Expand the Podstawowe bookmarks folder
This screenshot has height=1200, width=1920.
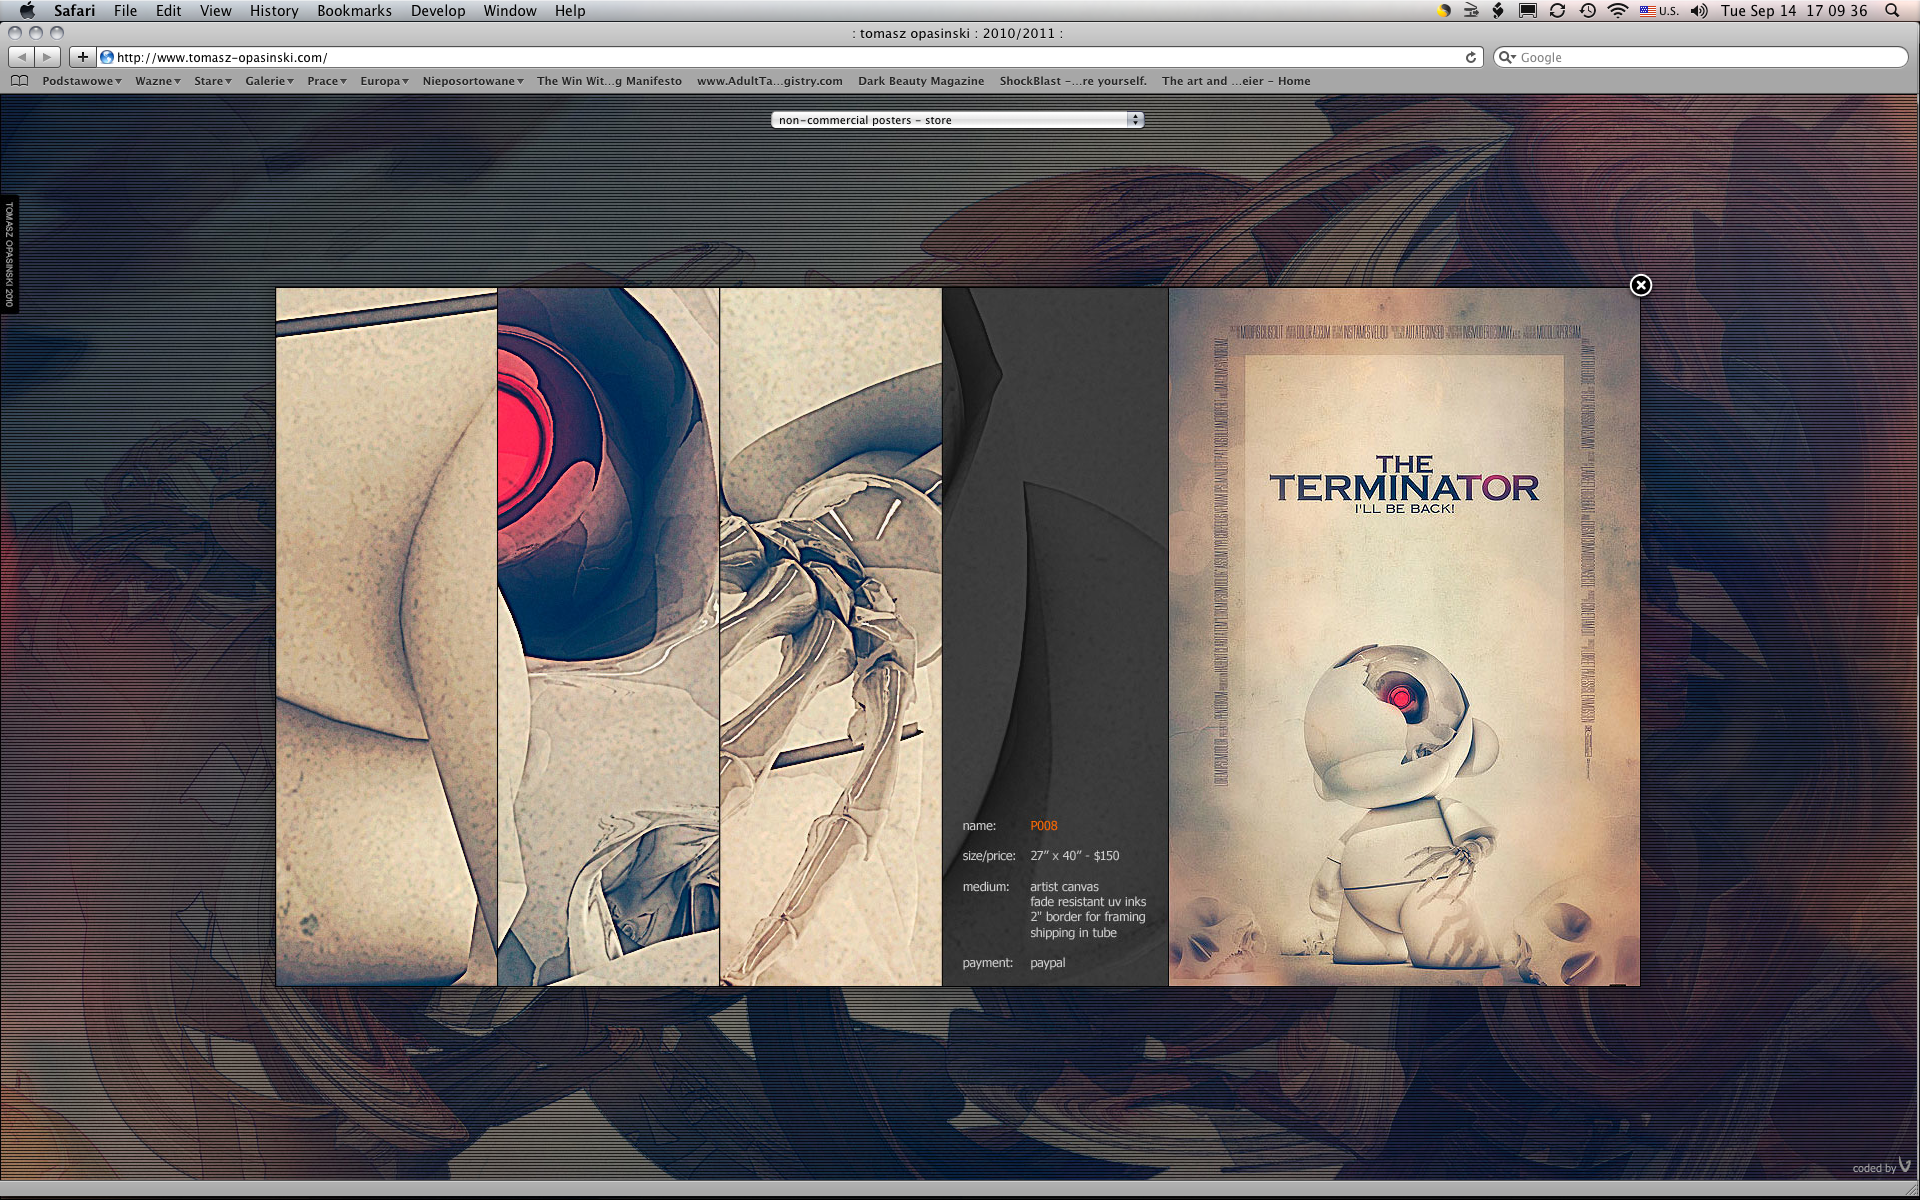coord(81,81)
